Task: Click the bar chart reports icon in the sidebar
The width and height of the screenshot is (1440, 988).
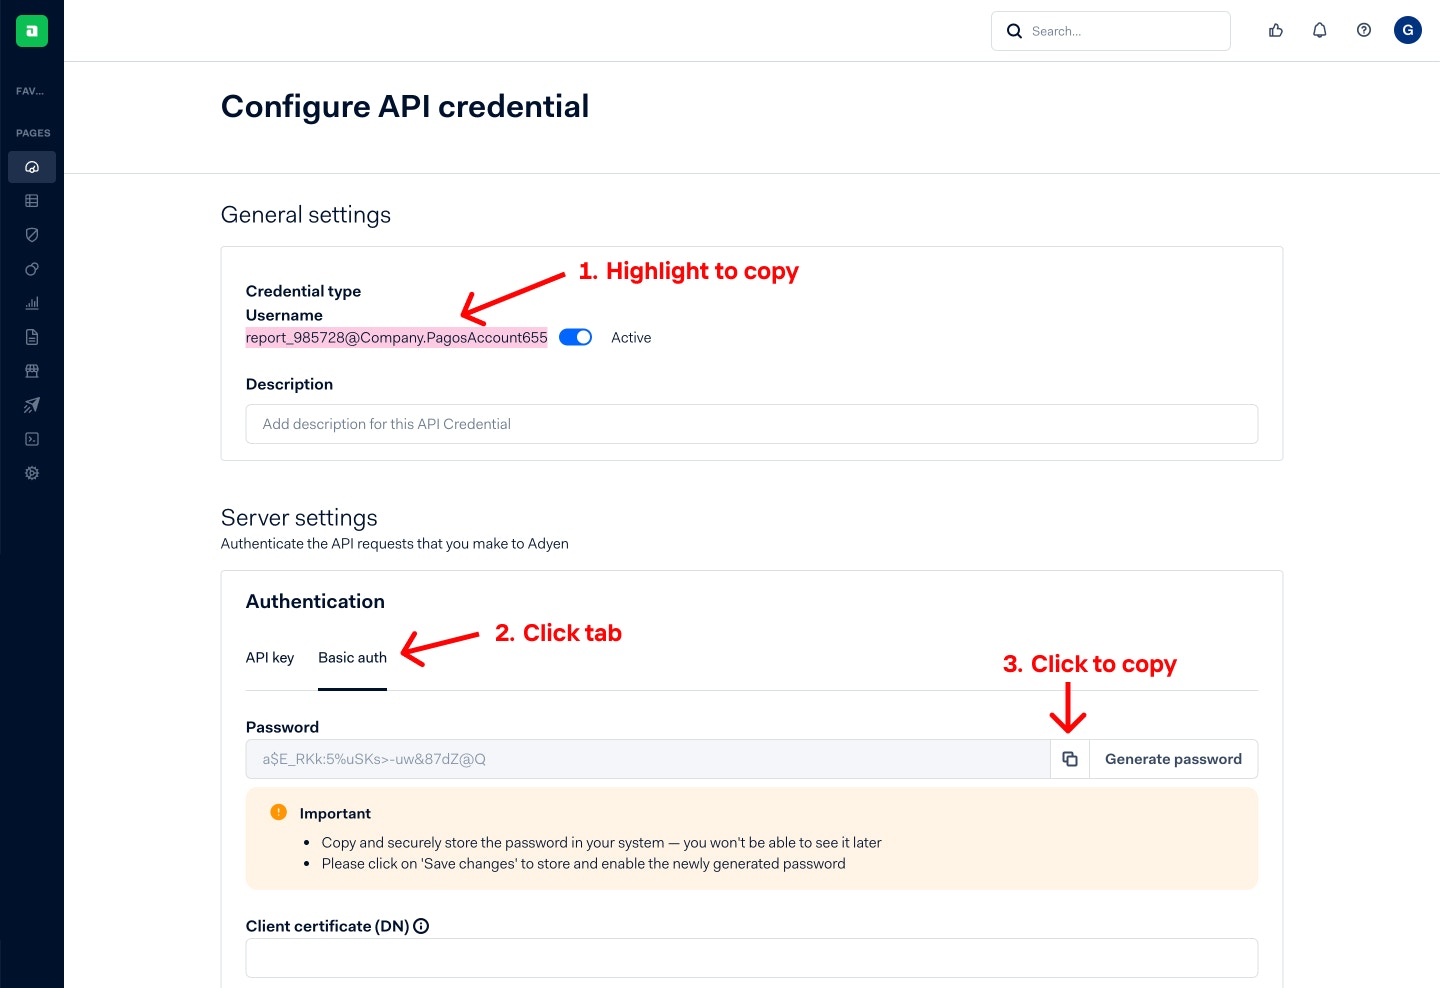Action: (x=32, y=303)
